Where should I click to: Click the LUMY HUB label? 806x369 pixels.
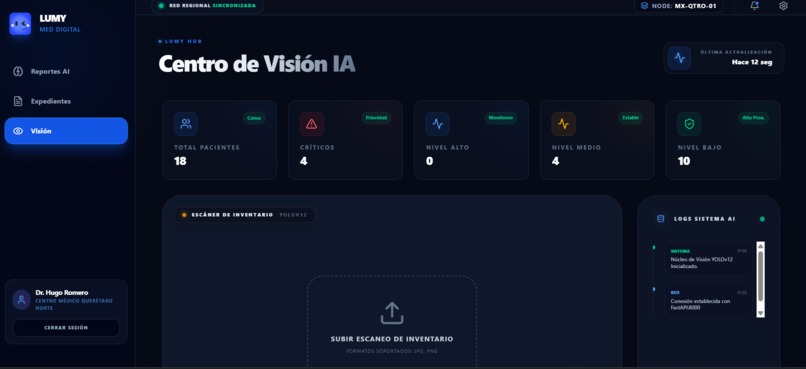(x=184, y=41)
